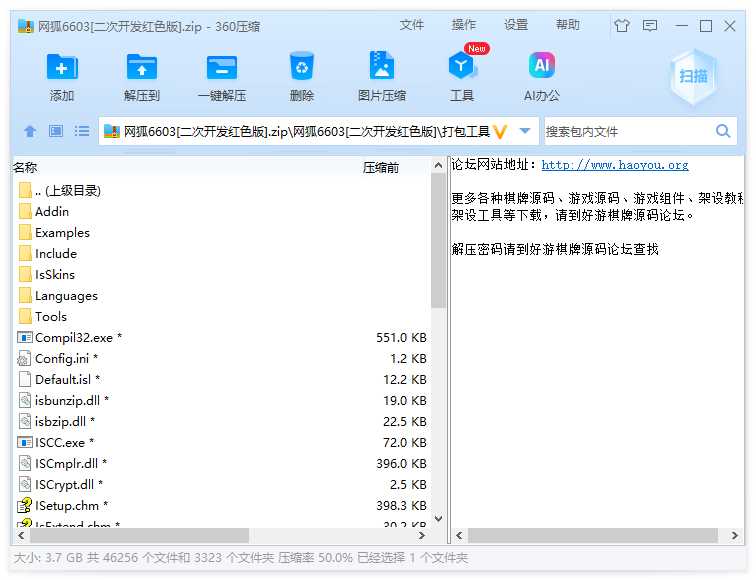The width and height of the screenshot is (756, 580).
Task: Switch to the icon view mode button
Action: click(55, 131)
